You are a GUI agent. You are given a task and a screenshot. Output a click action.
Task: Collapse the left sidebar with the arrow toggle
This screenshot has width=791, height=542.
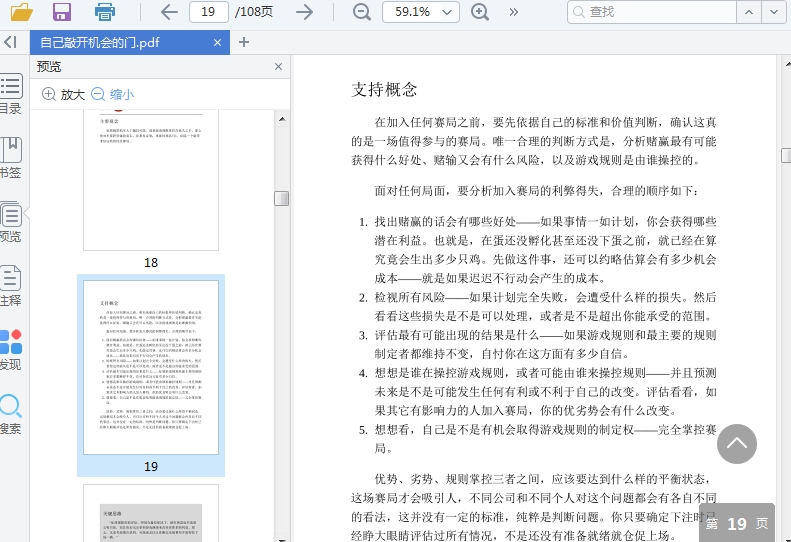(x=10, y=42)
